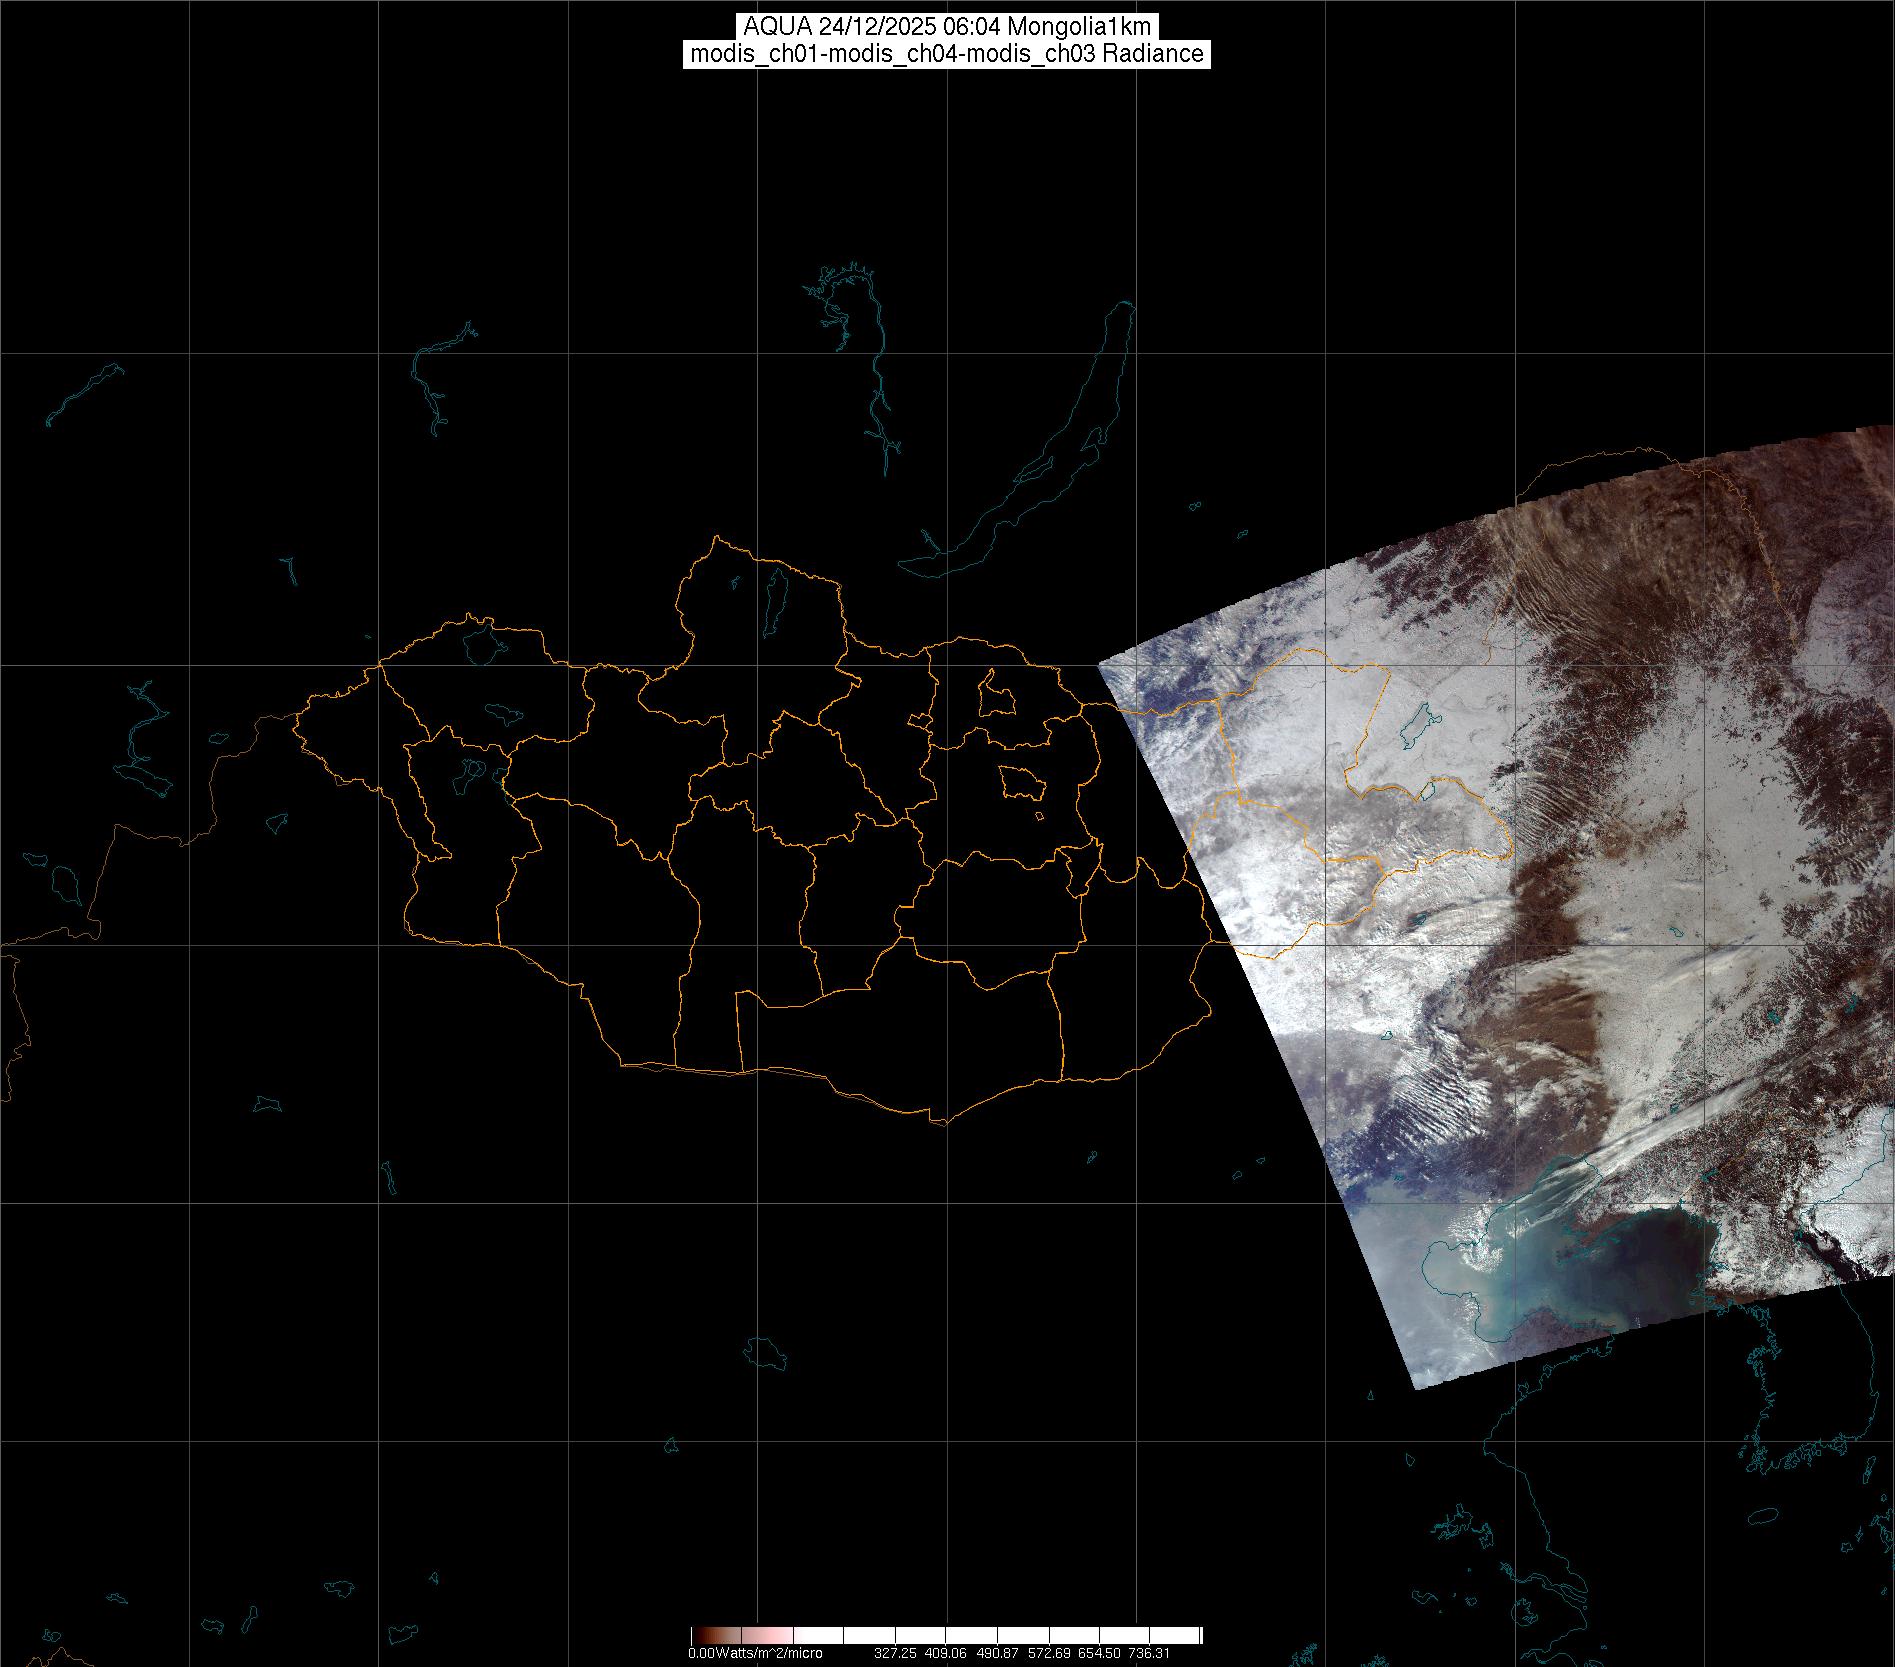Click the modis channel Radiance subtitle label

(x=947, y=54)
